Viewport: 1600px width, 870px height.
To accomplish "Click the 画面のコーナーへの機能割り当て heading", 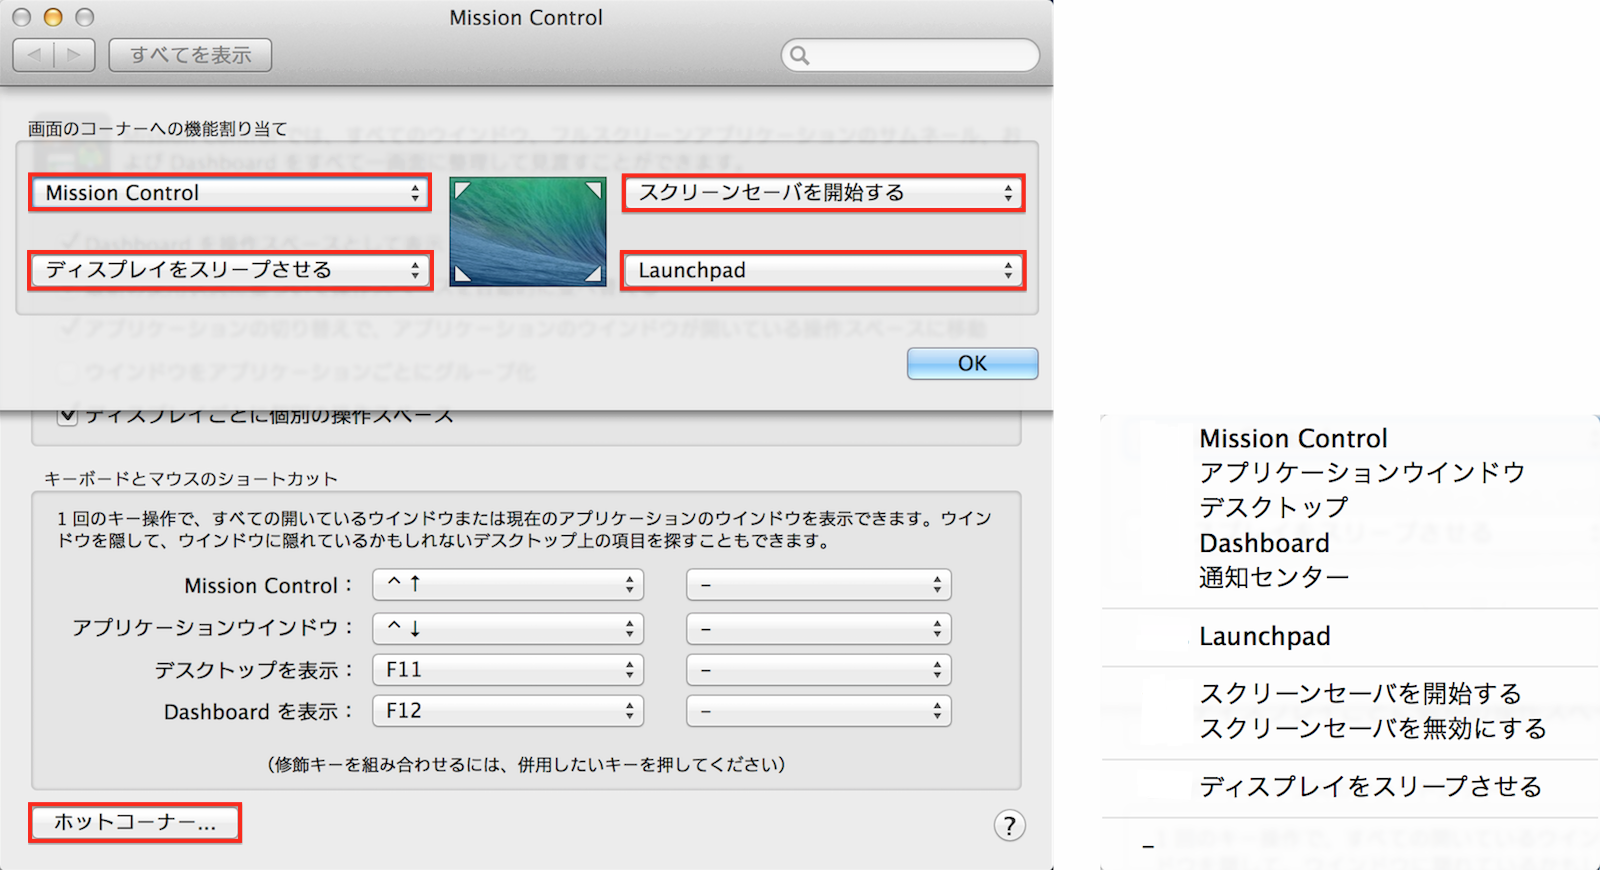I will coord(157,129).
